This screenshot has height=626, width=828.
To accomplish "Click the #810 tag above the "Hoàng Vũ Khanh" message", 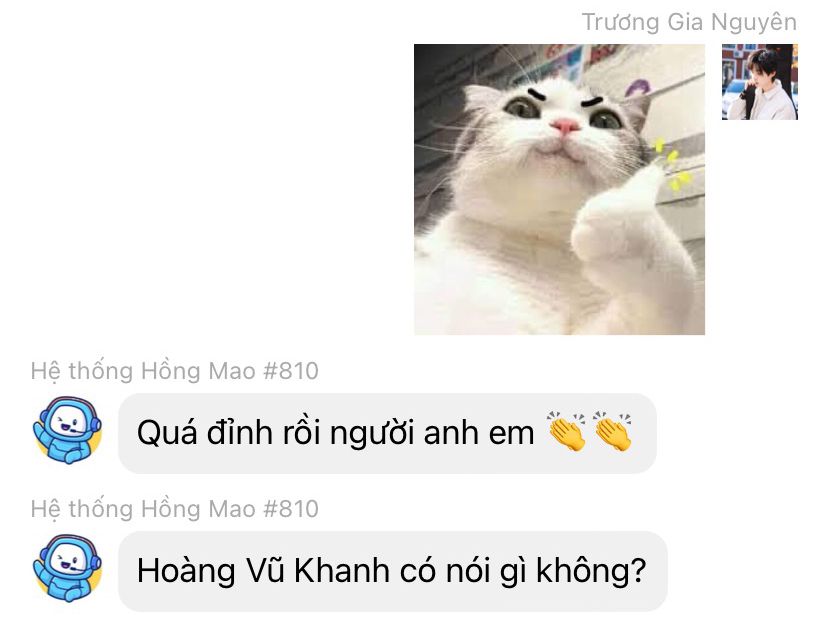I will [x=291, y=509].
